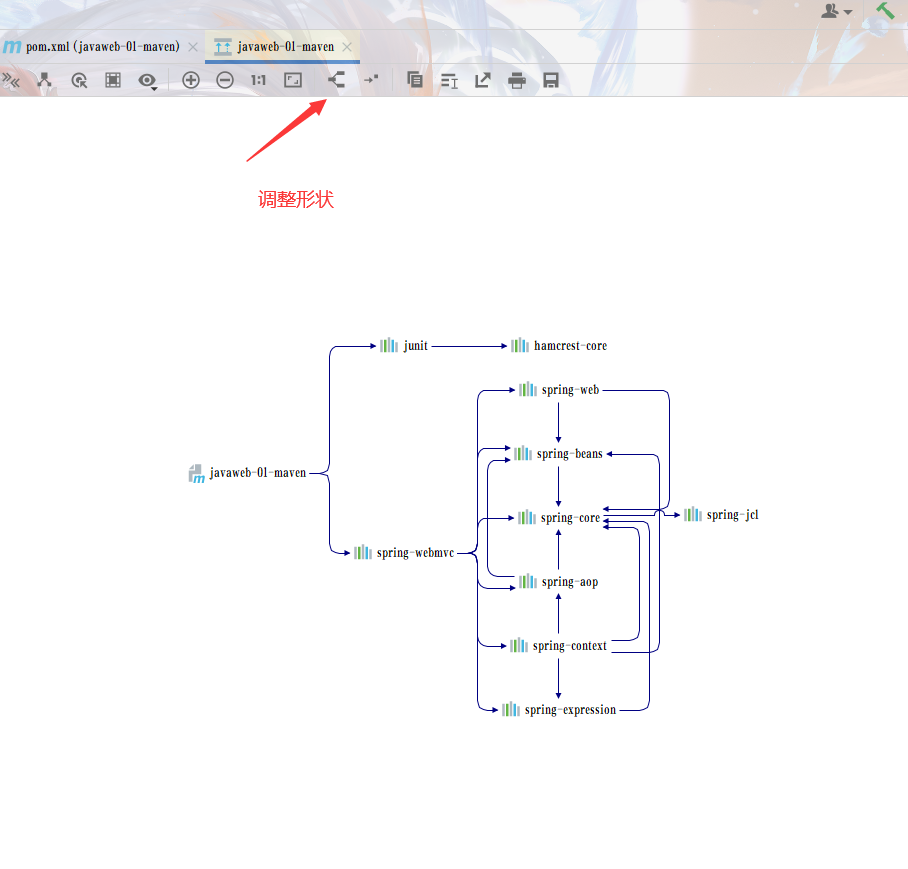This screenshot has width=908, height=869.
Task: Click the zoom out minus icon
Action: tap(225, 80)
